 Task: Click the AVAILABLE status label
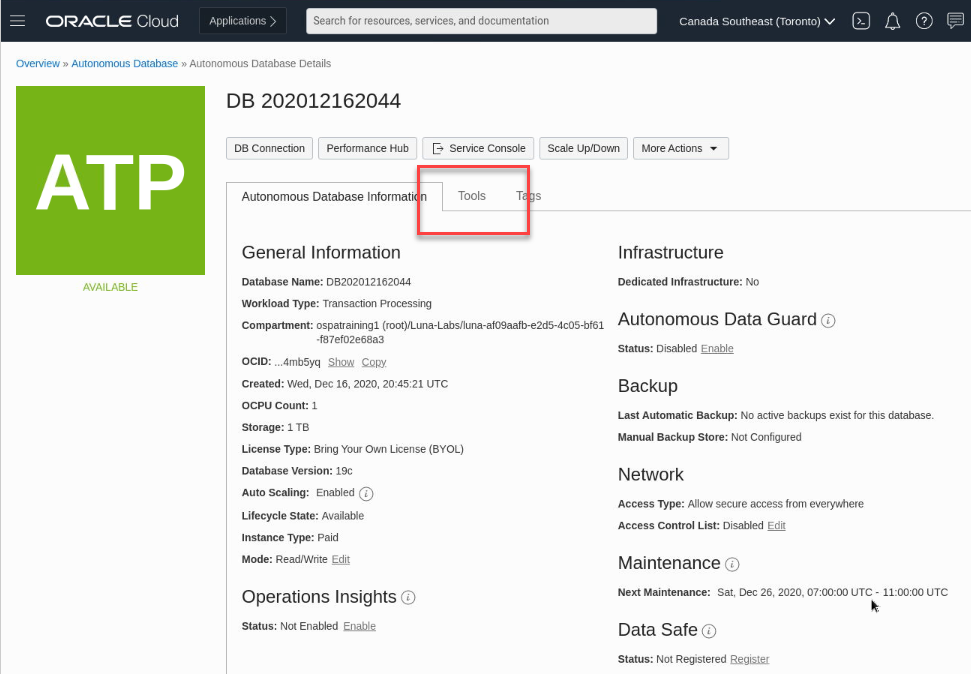click(x=110, y=287)
